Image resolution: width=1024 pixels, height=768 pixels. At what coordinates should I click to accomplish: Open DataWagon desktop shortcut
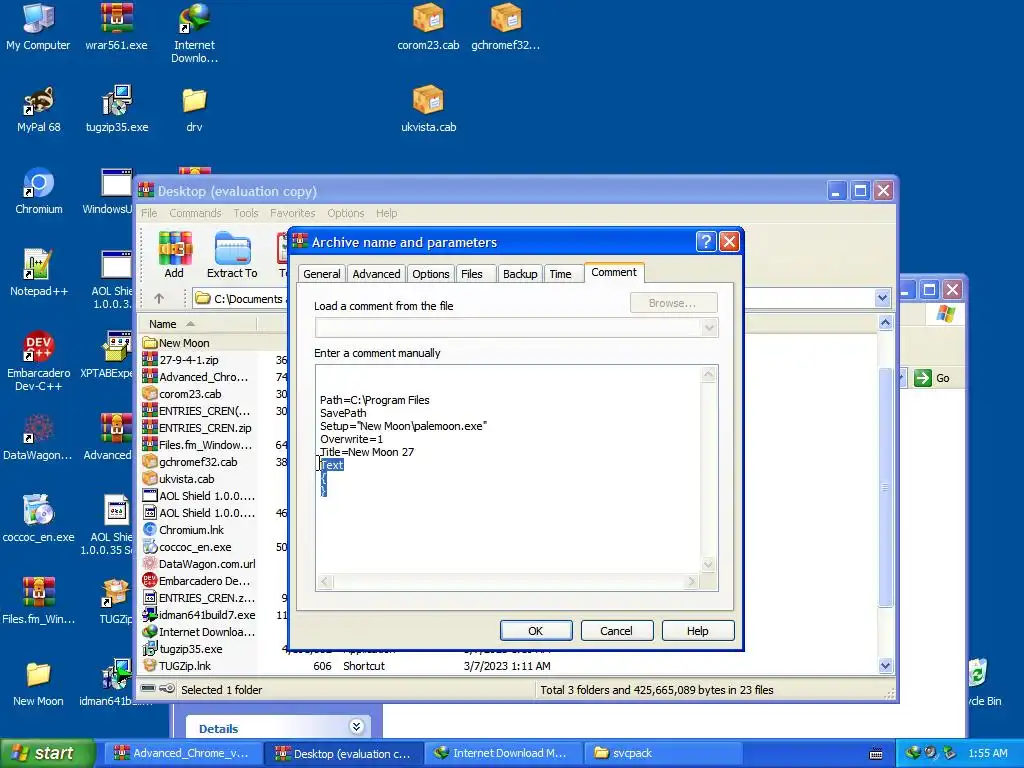click(38, 437)
